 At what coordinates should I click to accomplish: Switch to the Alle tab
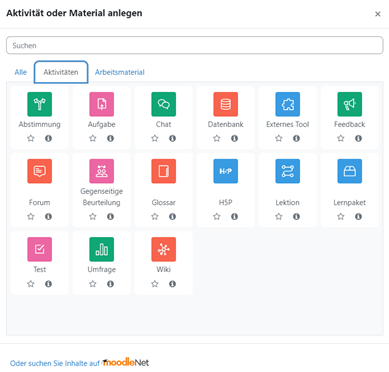[20, 72]
